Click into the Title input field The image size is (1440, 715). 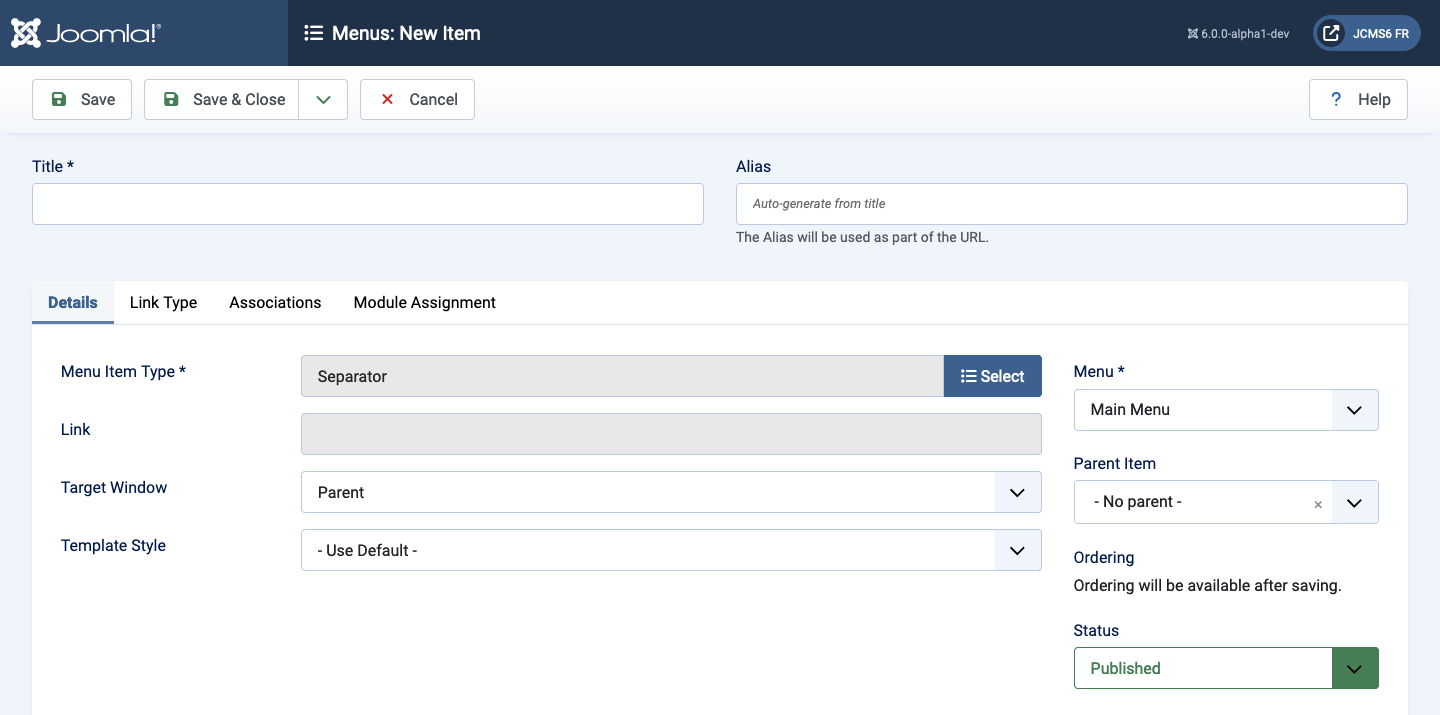pos(368,204)
